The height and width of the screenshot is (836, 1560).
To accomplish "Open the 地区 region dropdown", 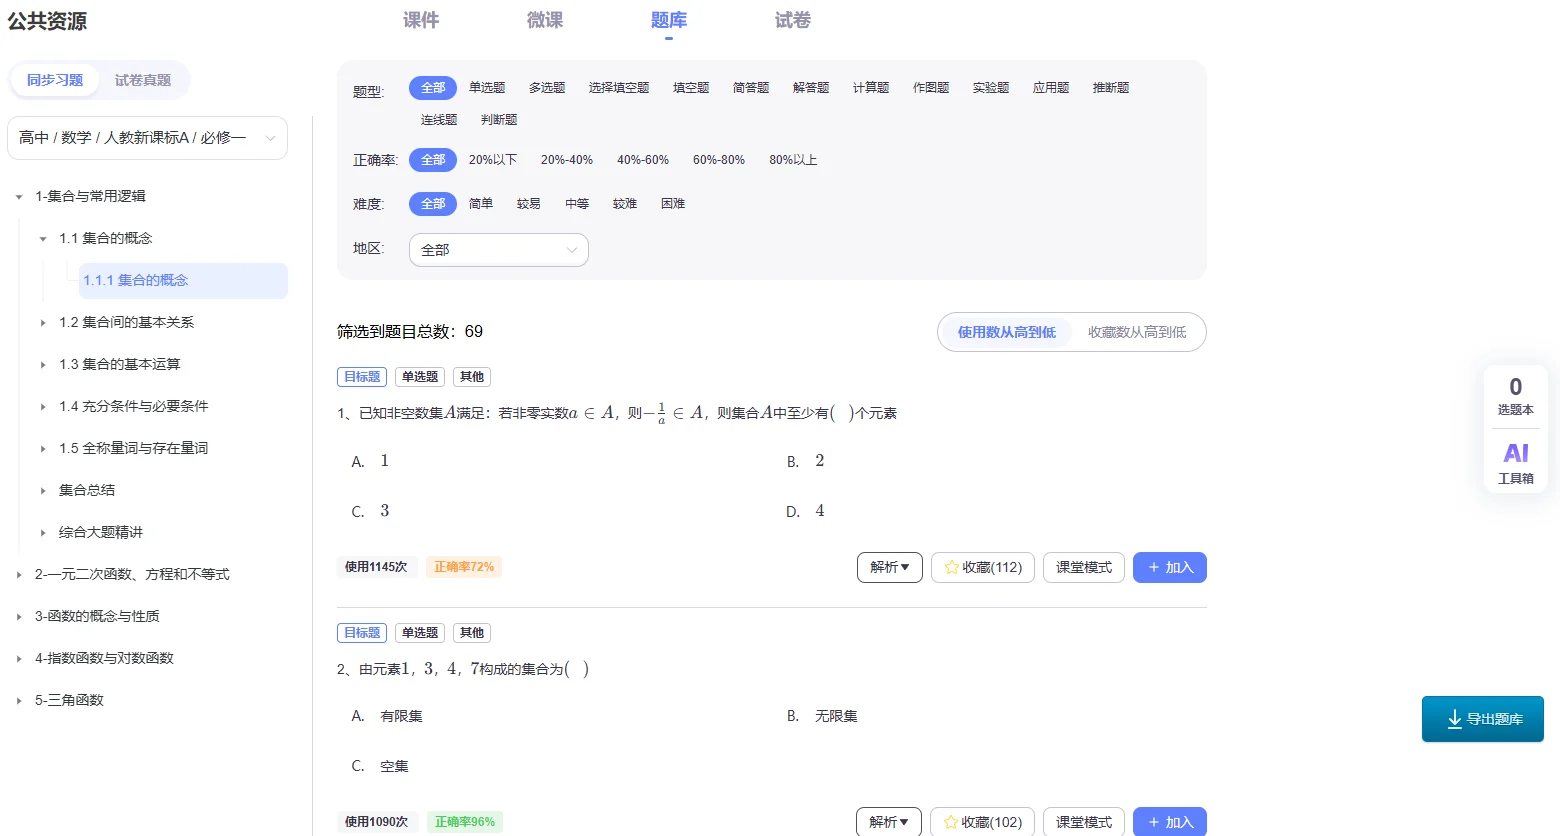I will (x=498, y=249).
